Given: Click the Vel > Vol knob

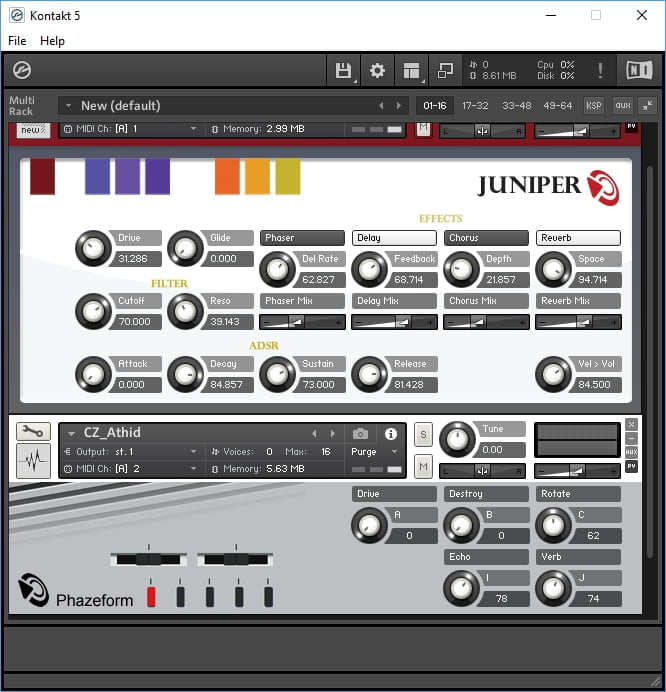Looking at the screenshot, I should coord(553,374).
